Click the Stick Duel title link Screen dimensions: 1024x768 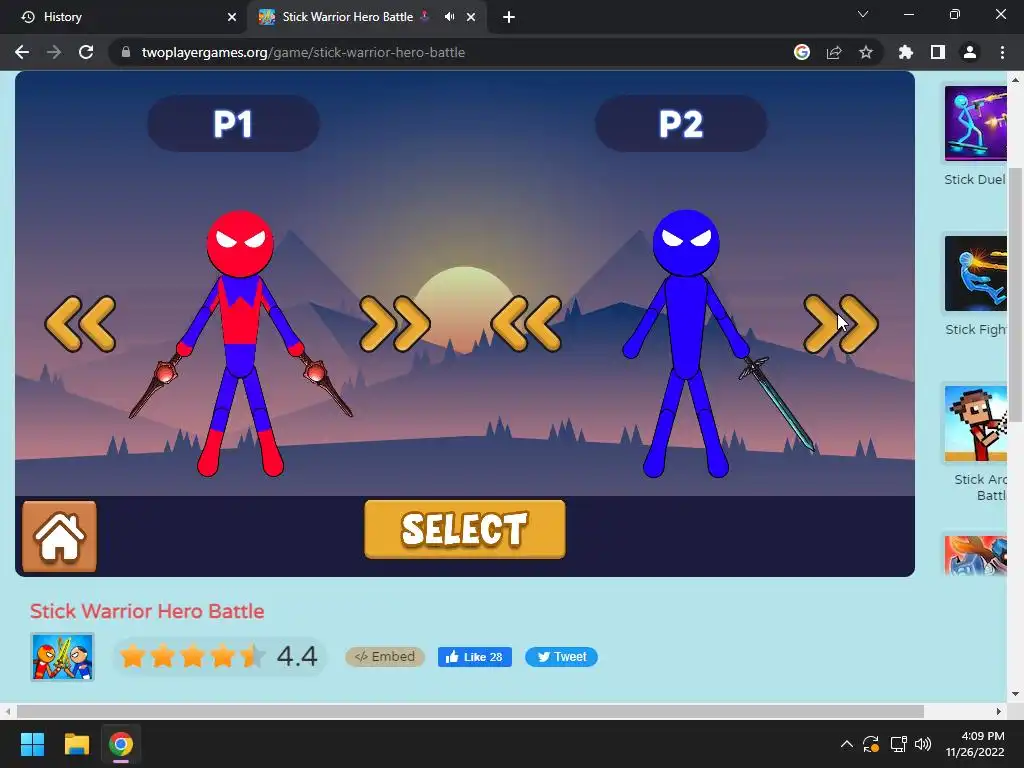point(975,180)
